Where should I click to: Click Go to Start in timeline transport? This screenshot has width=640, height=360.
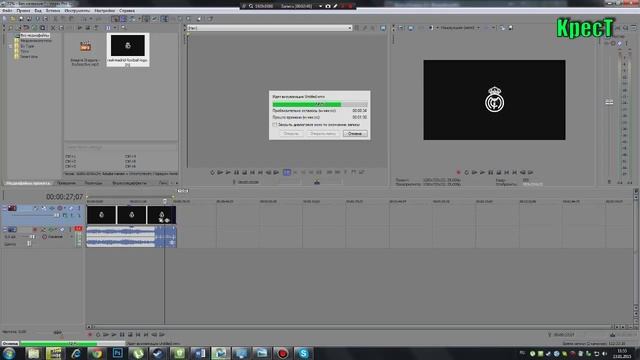138,335
